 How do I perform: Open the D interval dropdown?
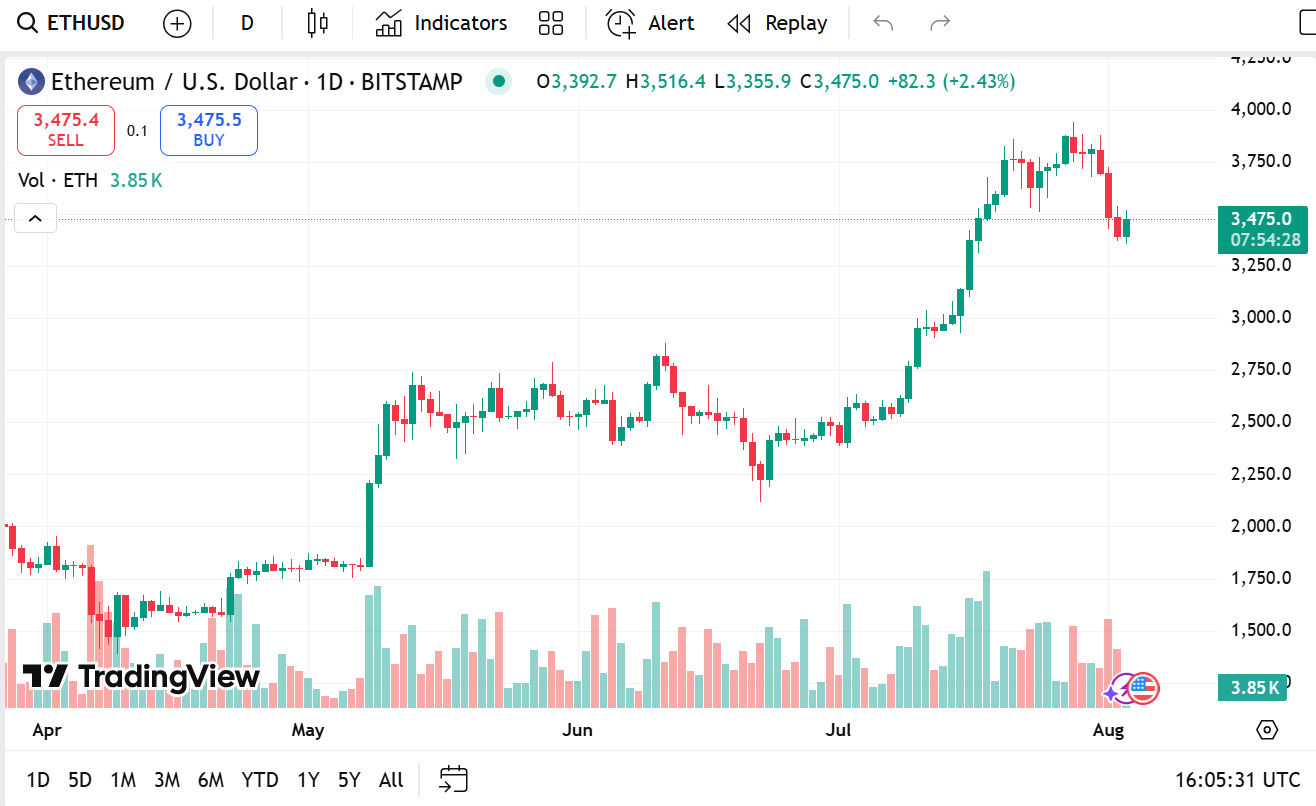pos(247,23)
